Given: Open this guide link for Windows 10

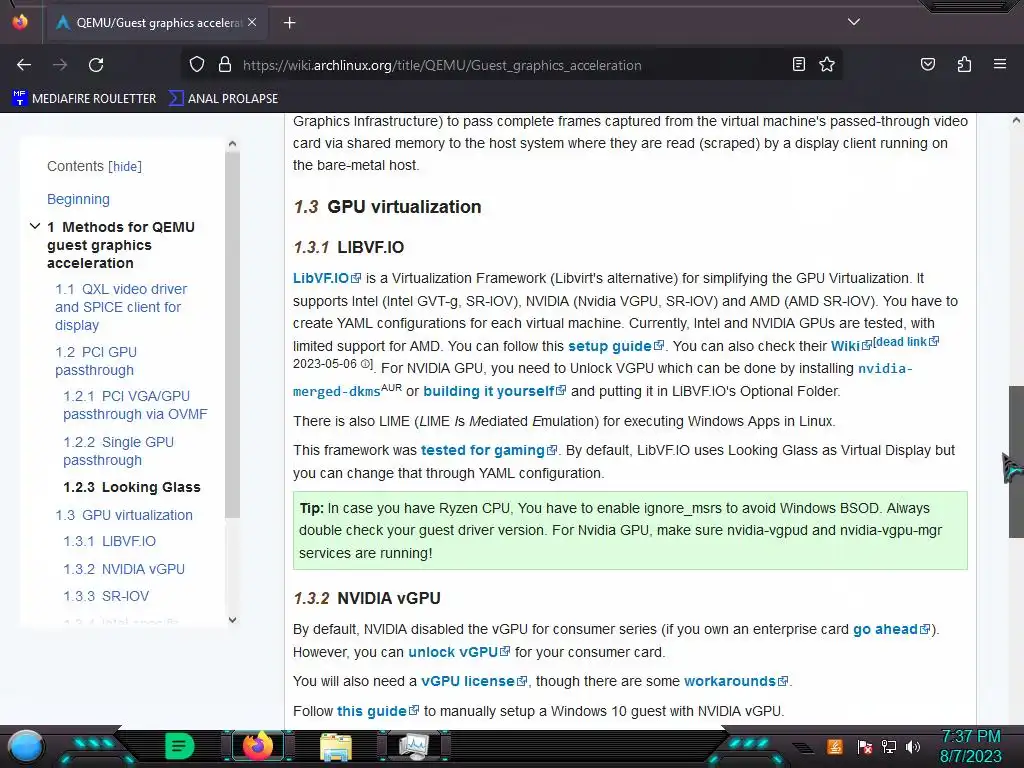Looking at the screenshot, I should [378, 711].
